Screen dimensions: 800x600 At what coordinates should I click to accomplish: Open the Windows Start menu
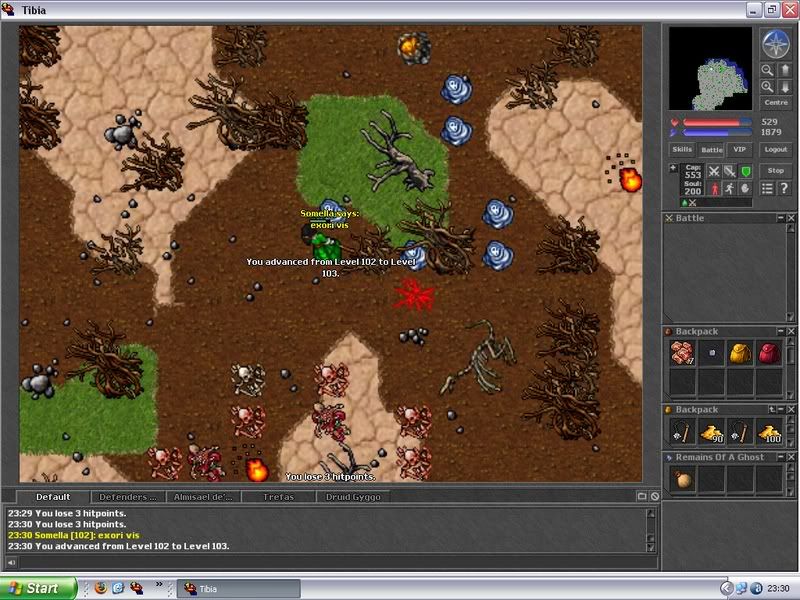coord(39,588)
